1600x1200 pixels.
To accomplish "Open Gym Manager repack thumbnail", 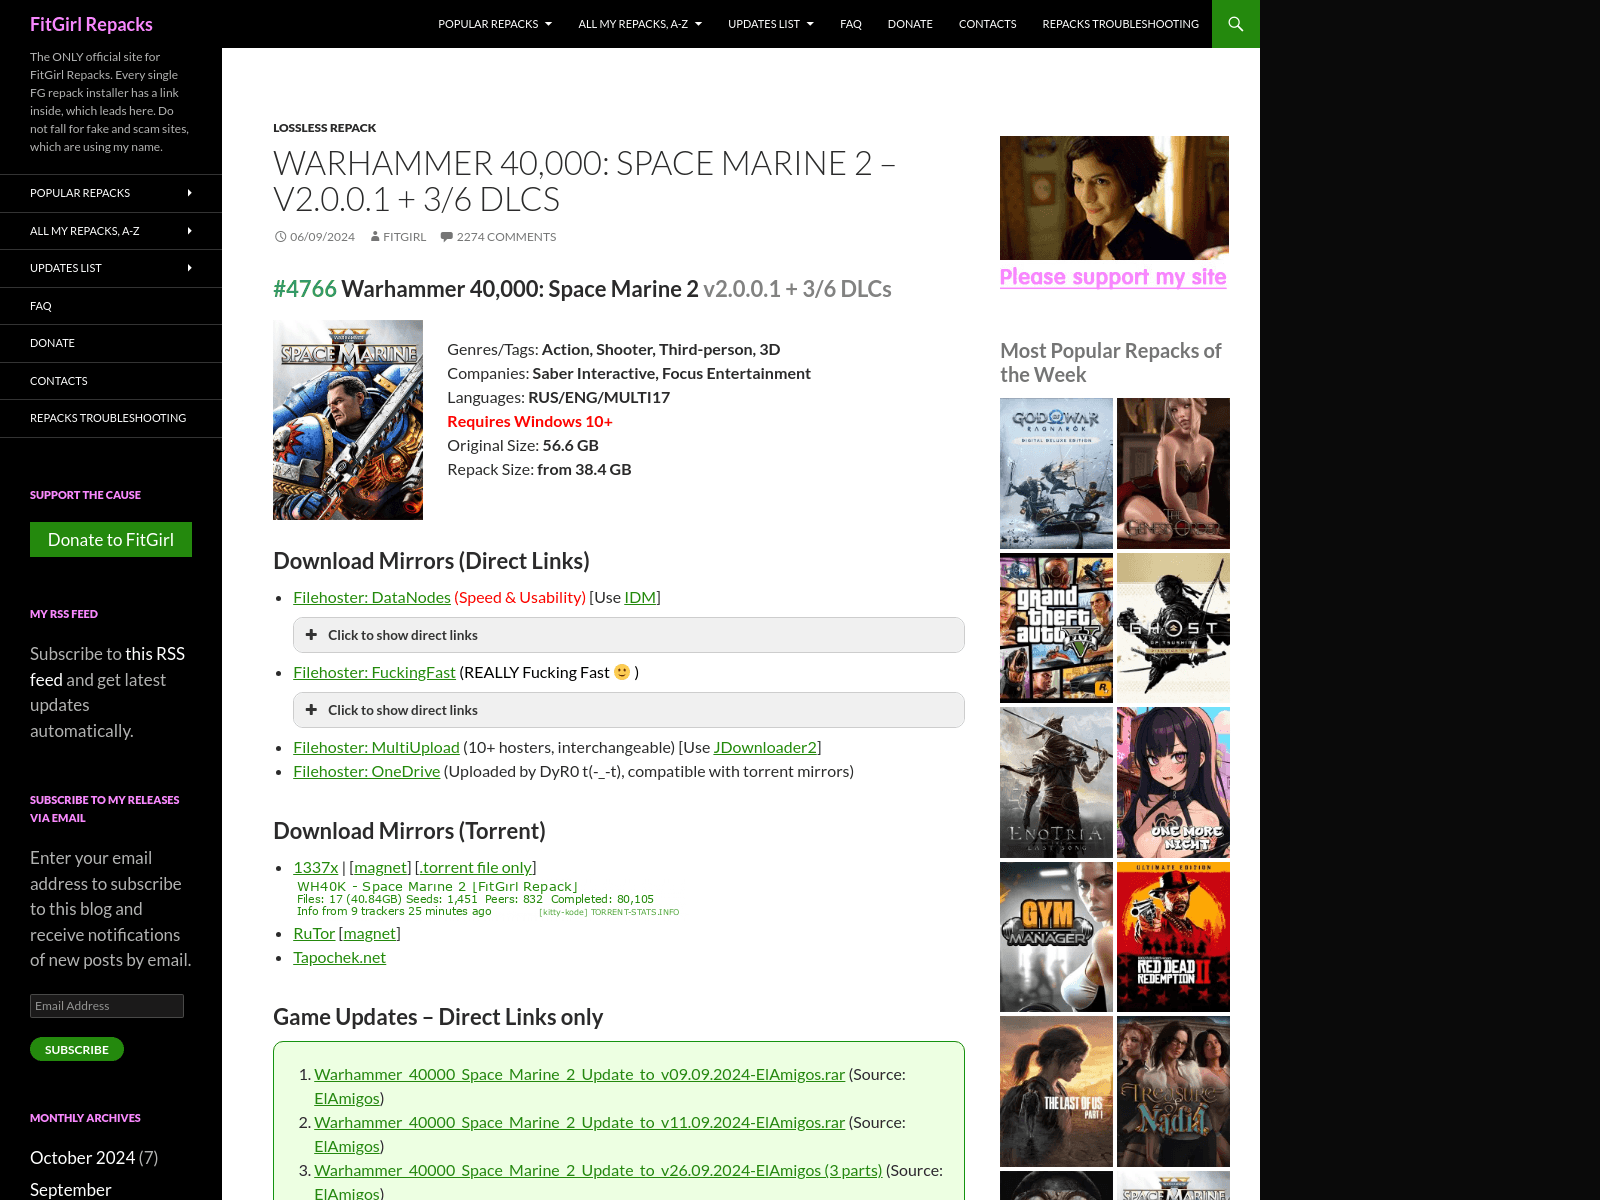I will (1056, 937).
